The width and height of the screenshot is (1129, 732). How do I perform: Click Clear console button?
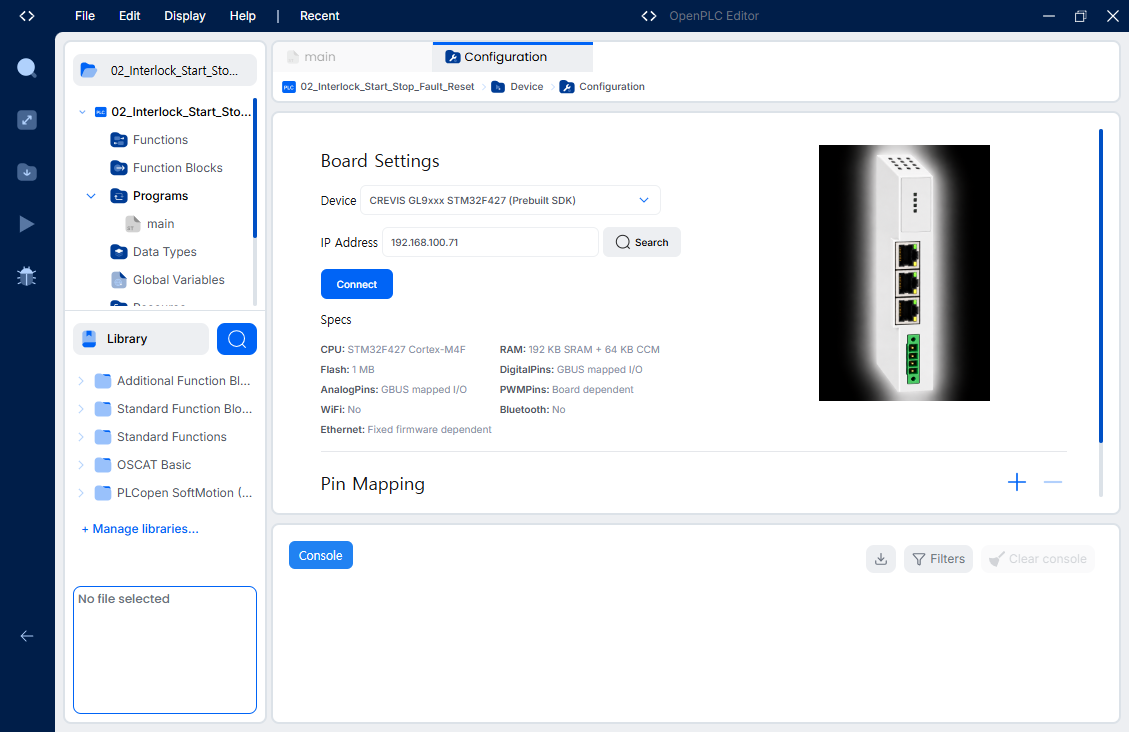[1038, 559]
